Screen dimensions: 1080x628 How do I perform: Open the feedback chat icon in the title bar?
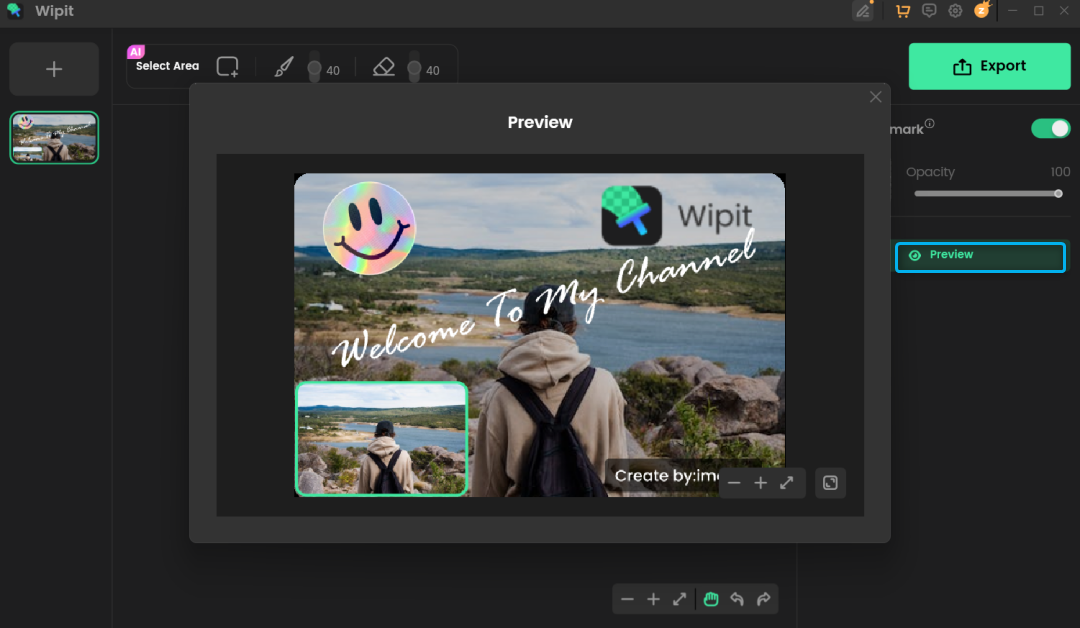[928, 11]
